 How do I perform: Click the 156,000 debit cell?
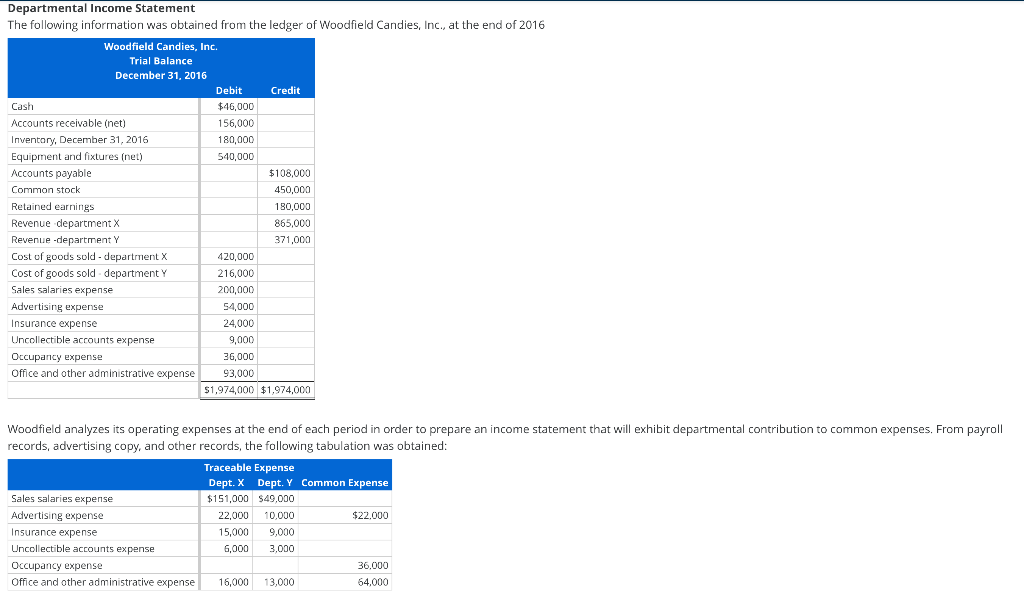tap(236, 123)
